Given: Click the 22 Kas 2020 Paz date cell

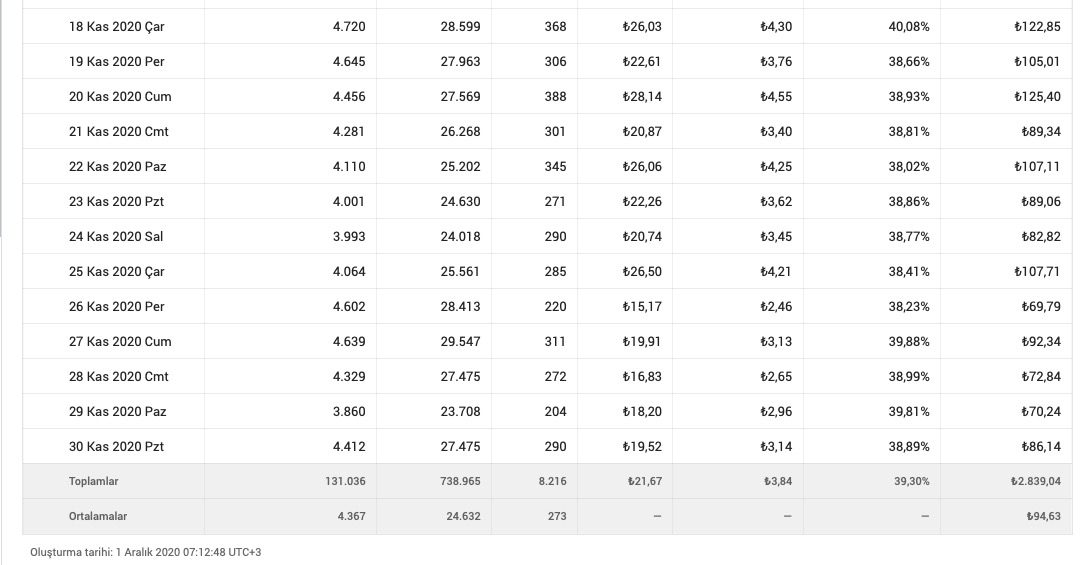Looking at the screenshot, I should [x=118, y=167].
